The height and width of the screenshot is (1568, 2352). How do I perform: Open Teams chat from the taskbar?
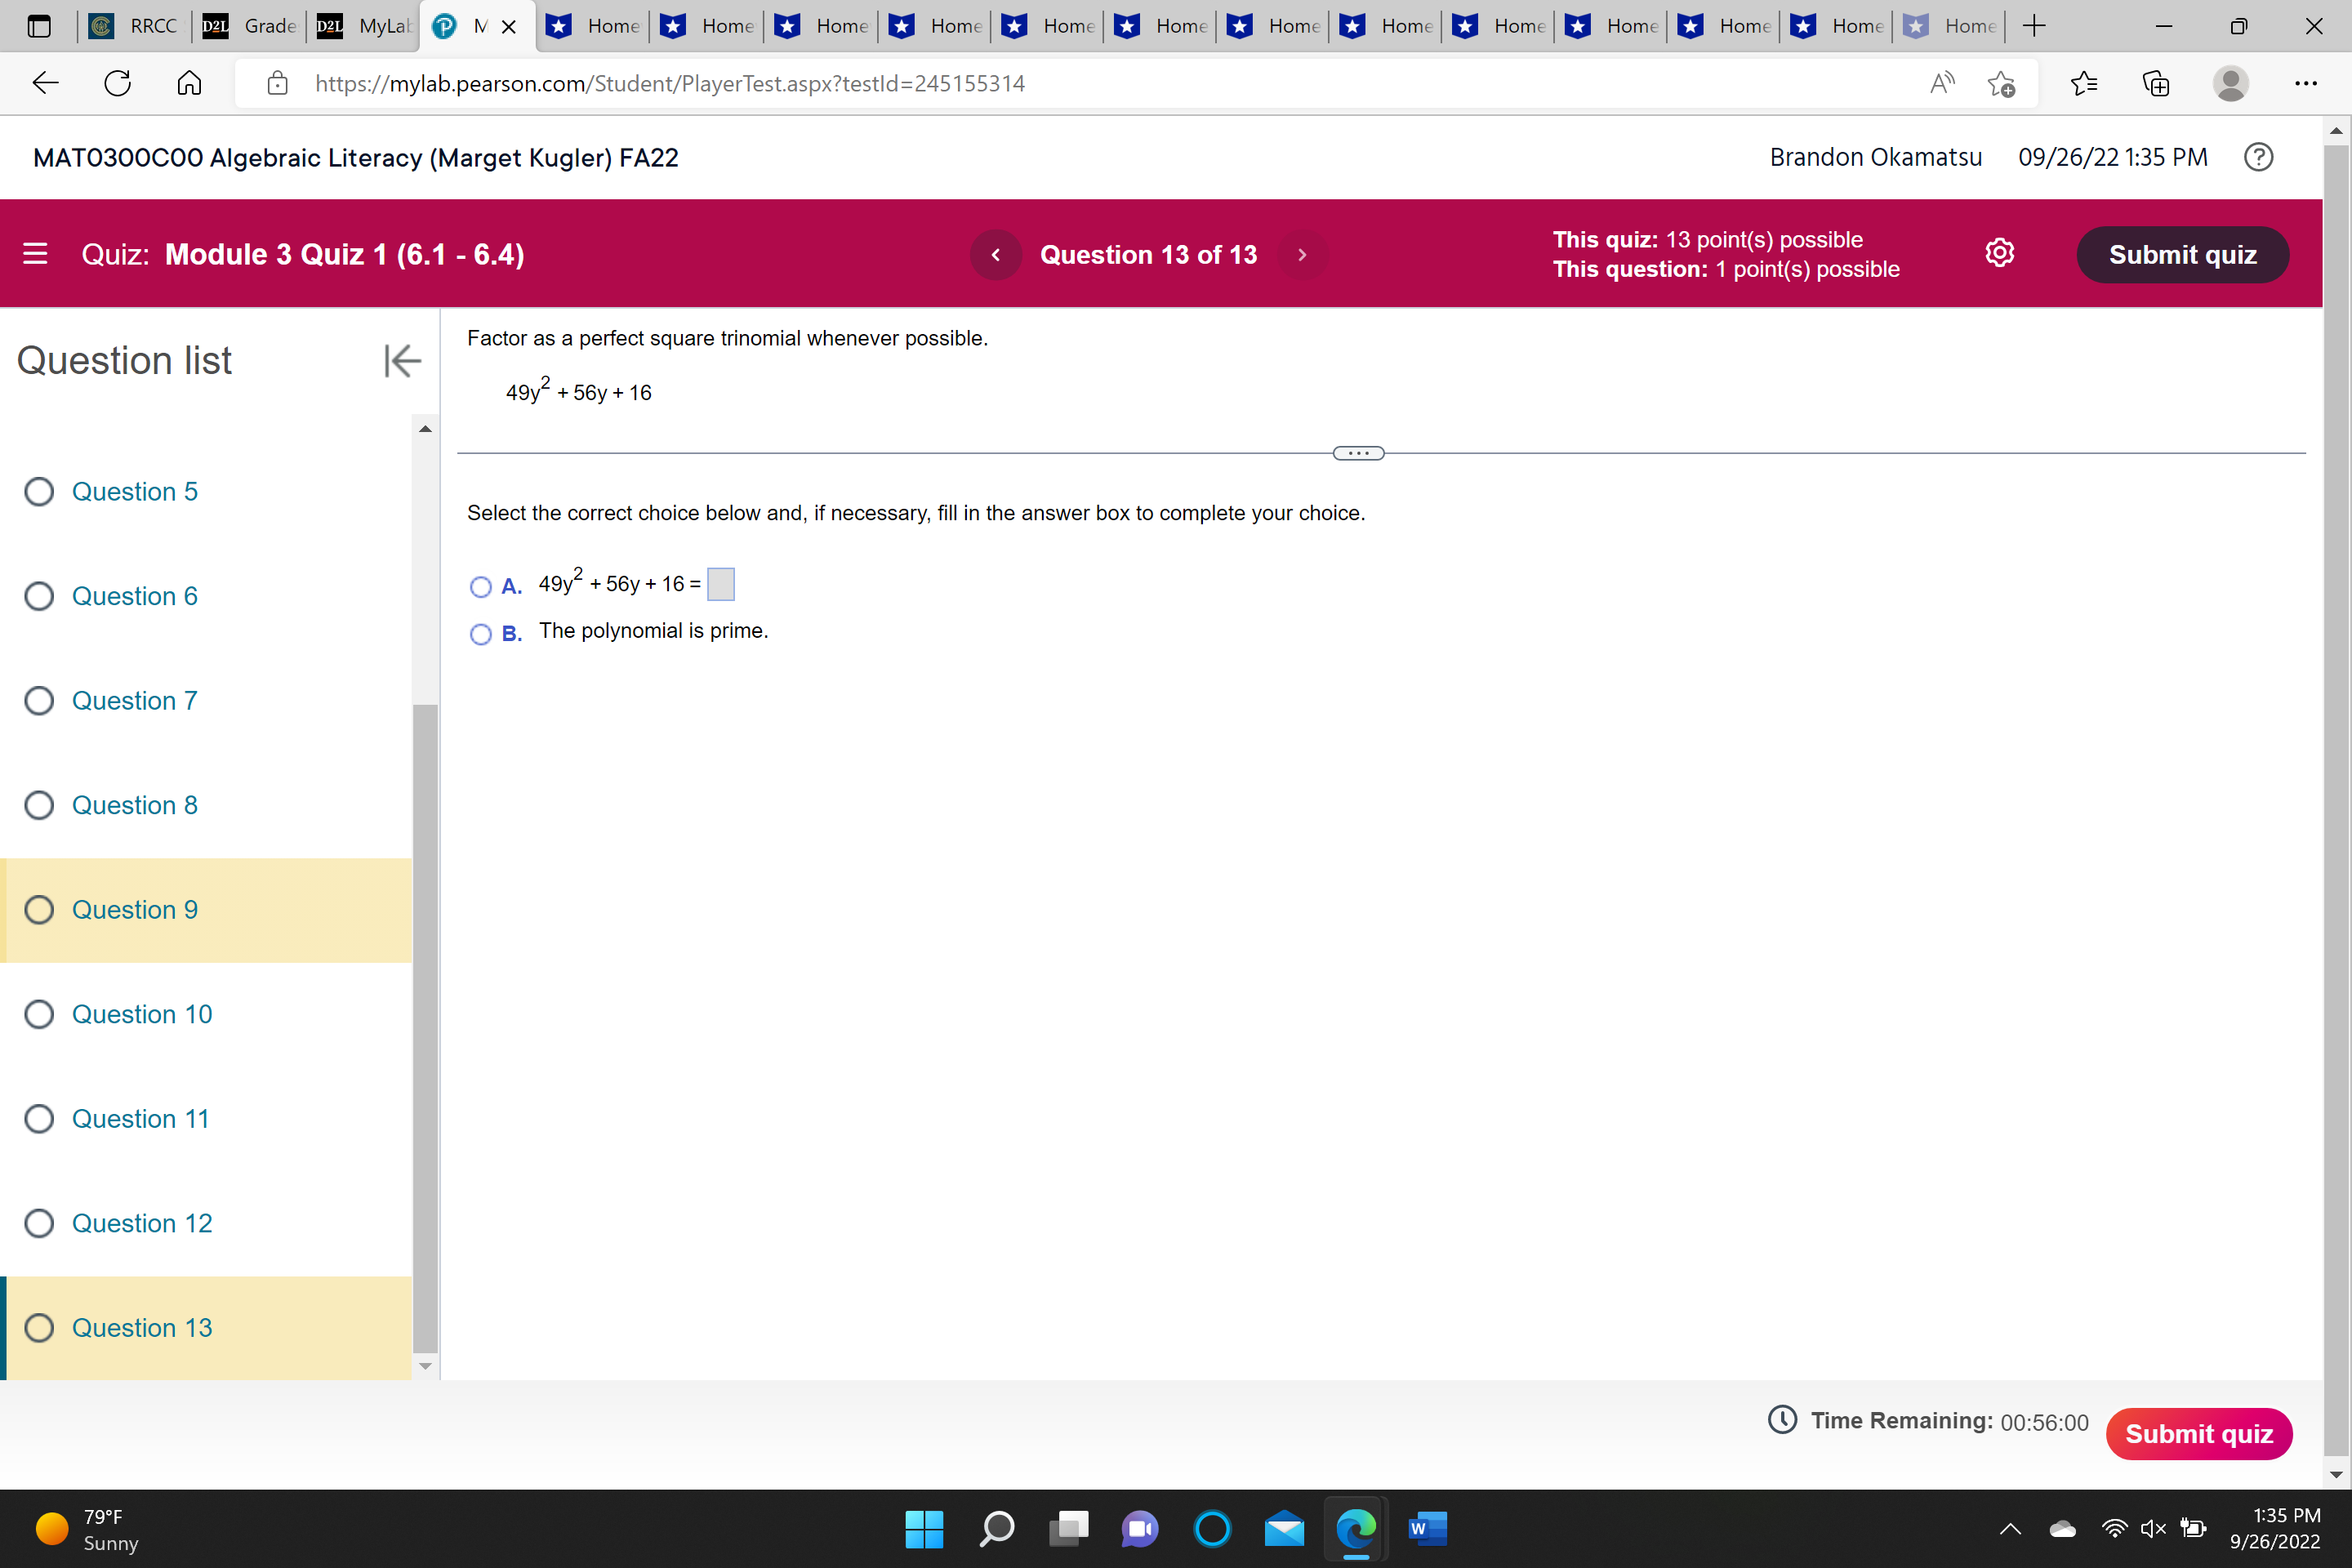click(1139, 1529)
